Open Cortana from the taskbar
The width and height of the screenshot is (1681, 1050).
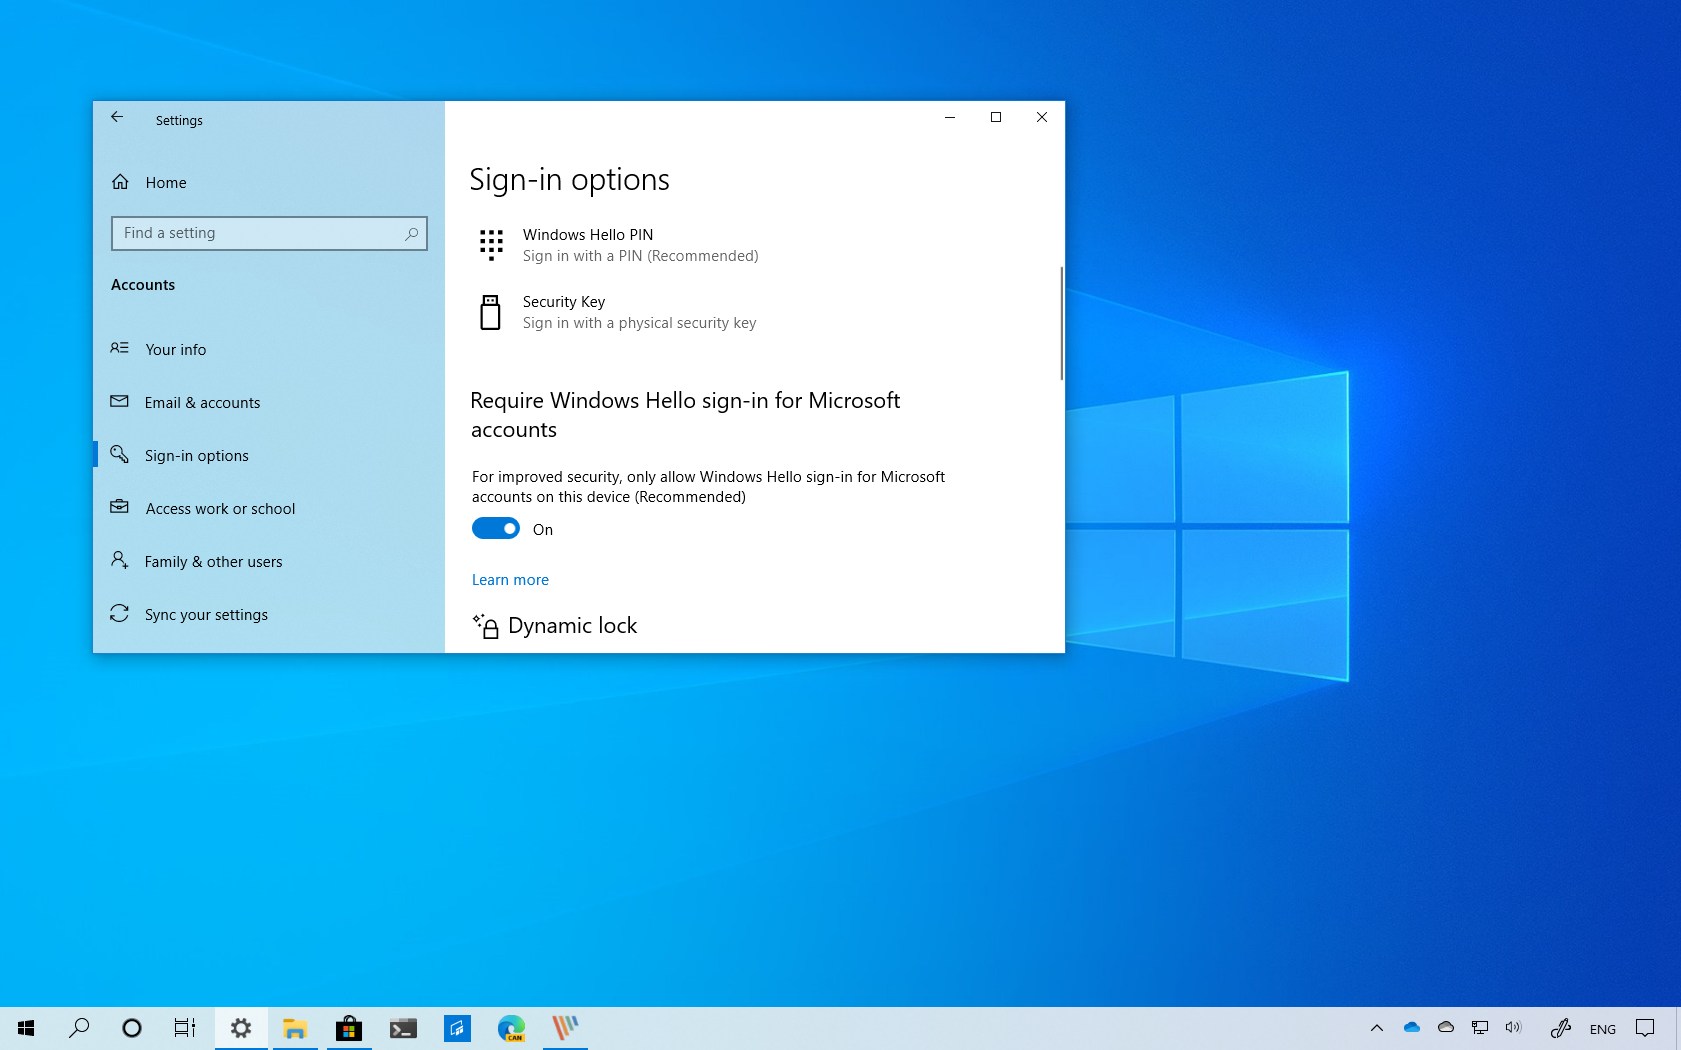click(132, 1028)
